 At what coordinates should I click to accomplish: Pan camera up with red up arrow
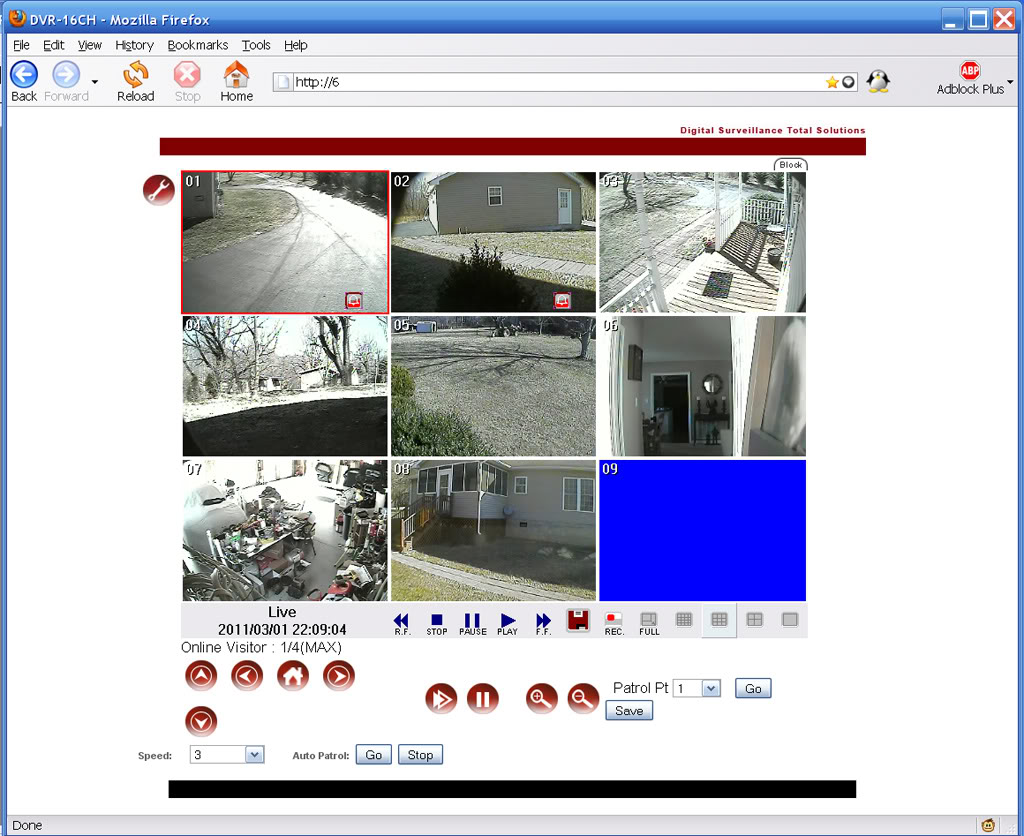201,677
